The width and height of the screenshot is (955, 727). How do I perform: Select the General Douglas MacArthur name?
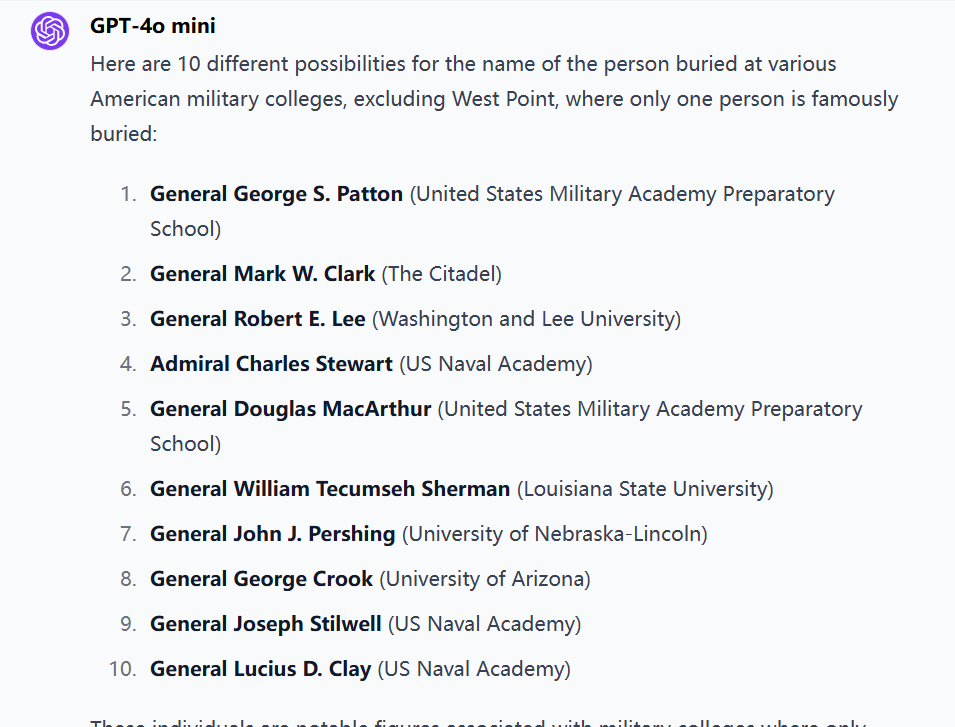290,409
